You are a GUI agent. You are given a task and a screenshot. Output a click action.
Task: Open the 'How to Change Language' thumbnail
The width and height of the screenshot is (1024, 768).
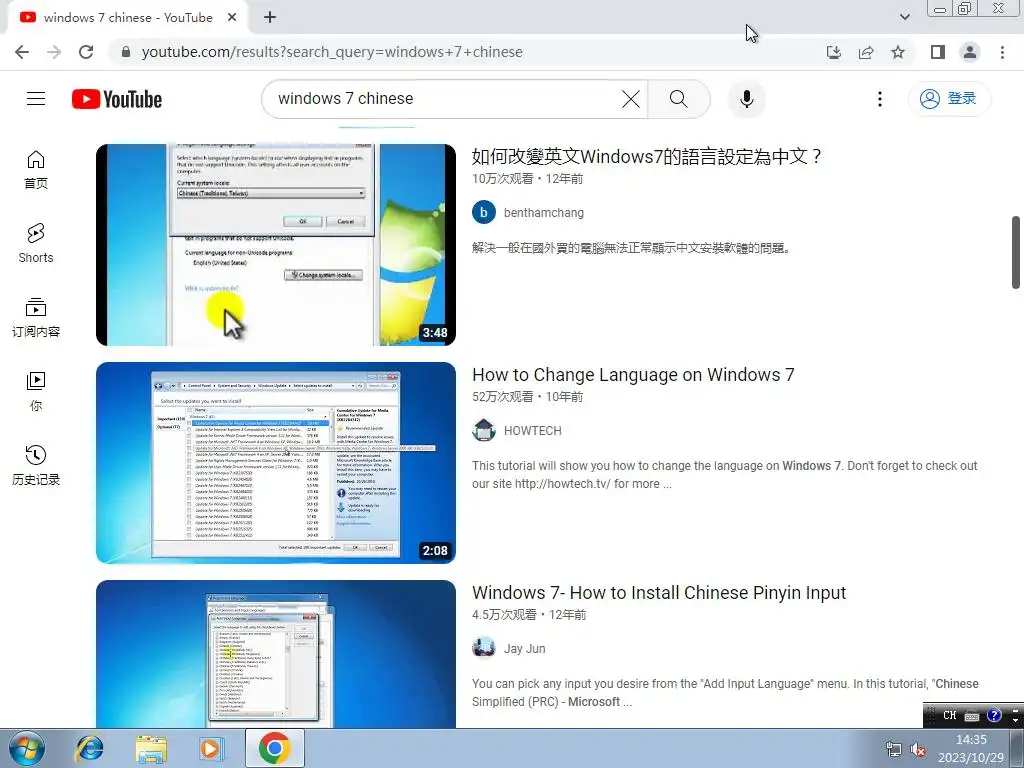(276, 463)
